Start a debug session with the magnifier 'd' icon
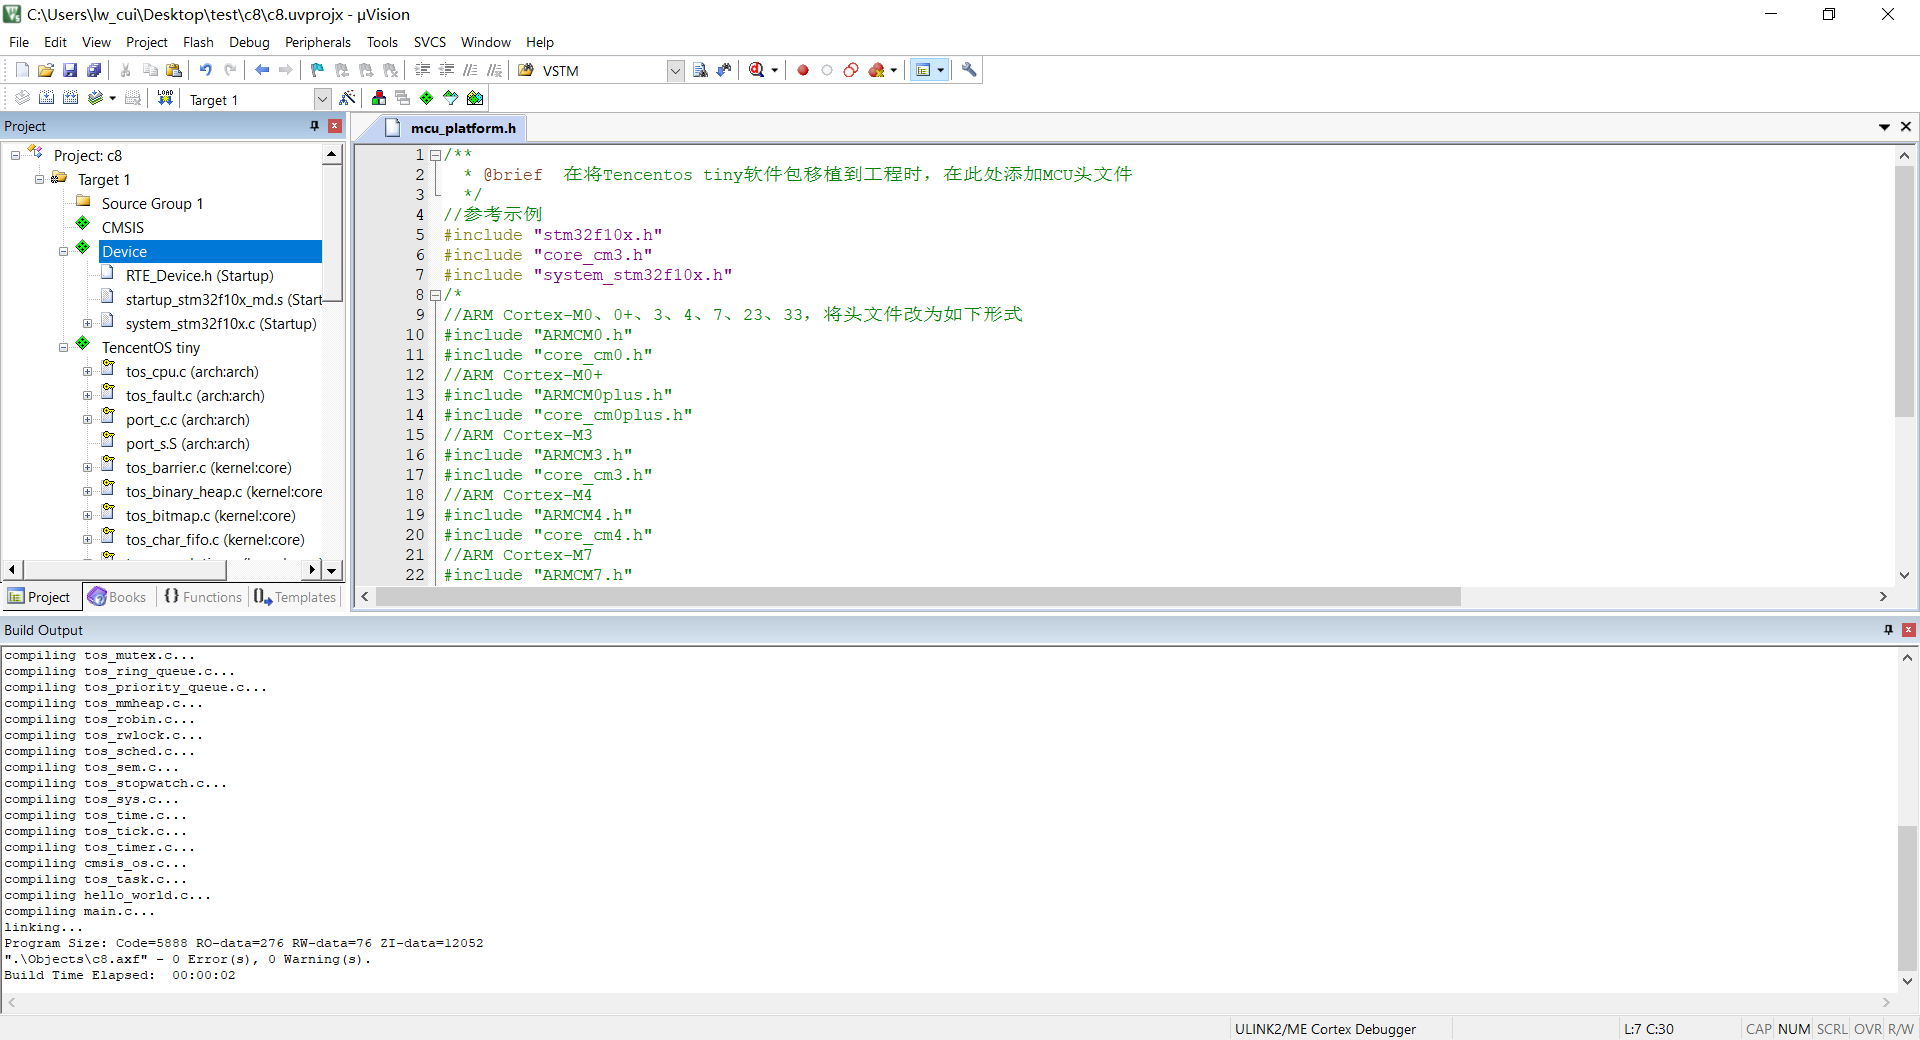1920x1040 pixels. 757,70
